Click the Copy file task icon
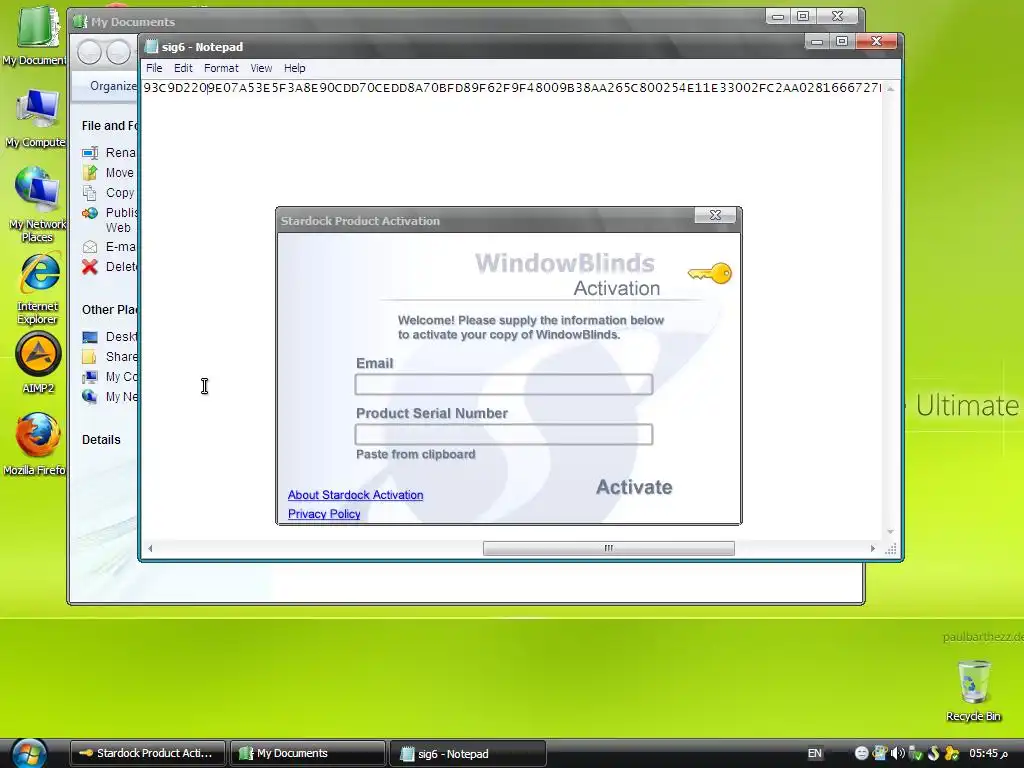This screenshot has width=1024, height=768. coord(90,193)
